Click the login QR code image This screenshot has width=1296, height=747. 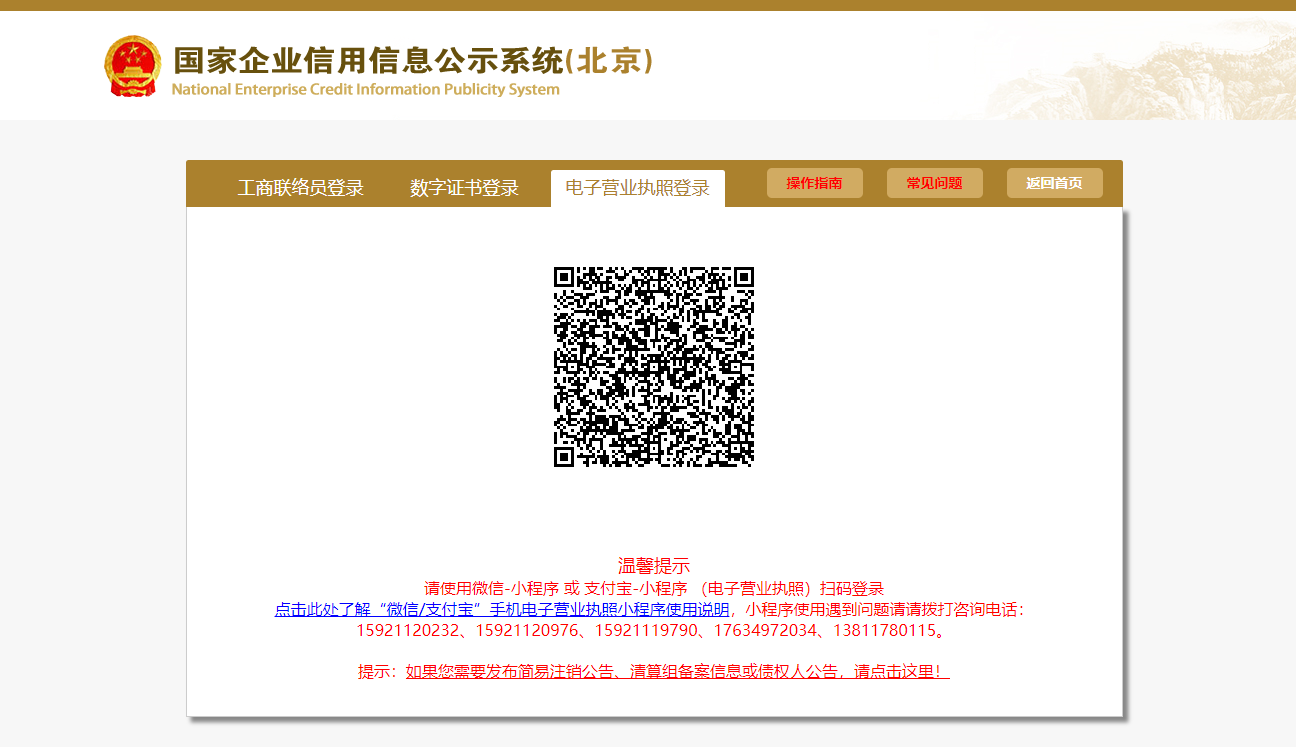[x=654, y=367]
